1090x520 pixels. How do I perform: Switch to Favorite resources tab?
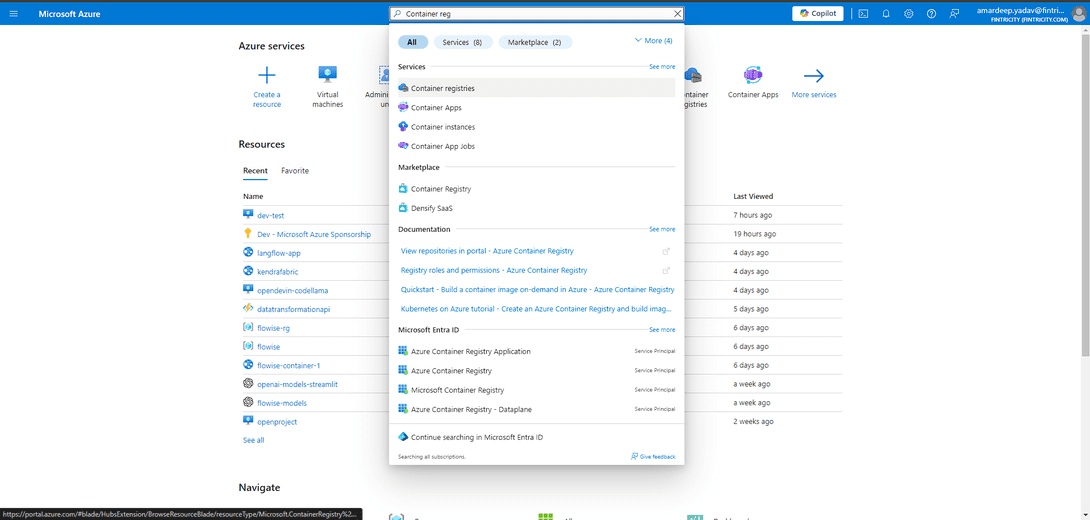[x=295, y=171]
